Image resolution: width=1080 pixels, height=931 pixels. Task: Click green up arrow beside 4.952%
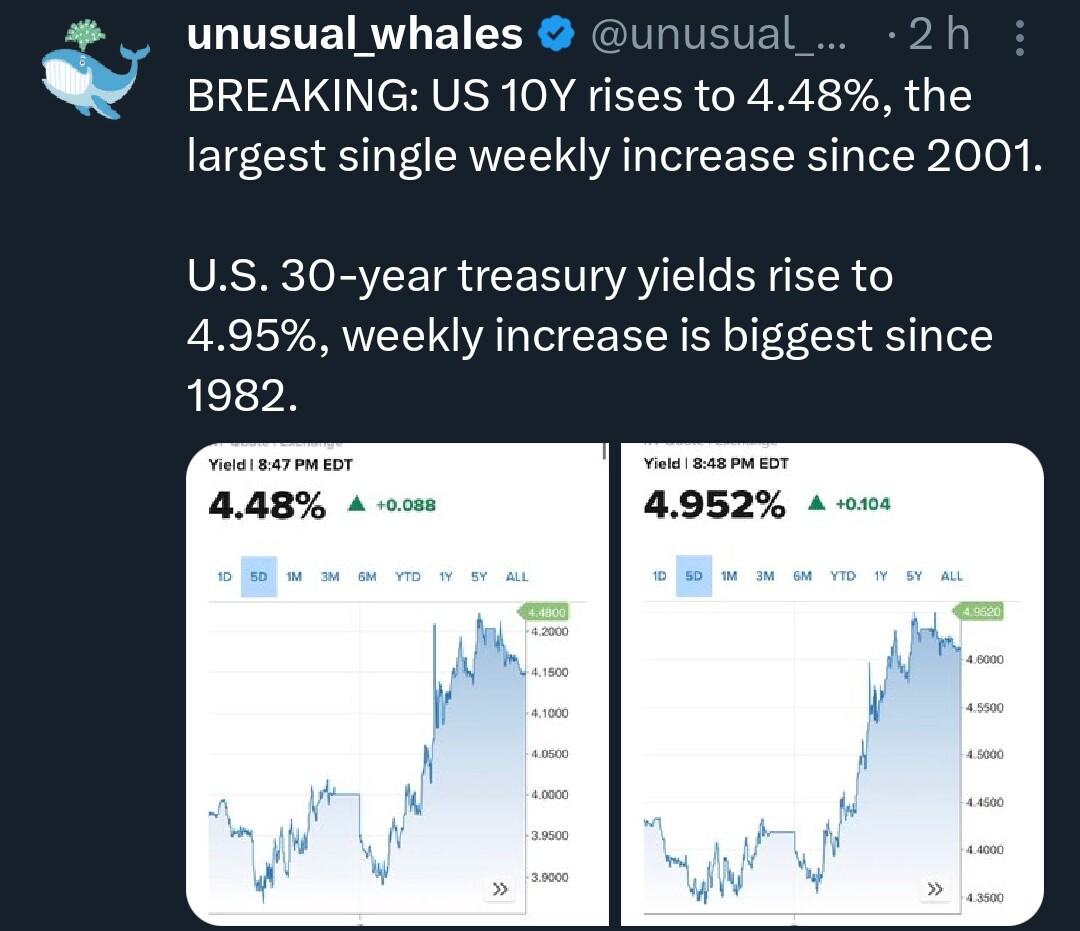[816, 504]
